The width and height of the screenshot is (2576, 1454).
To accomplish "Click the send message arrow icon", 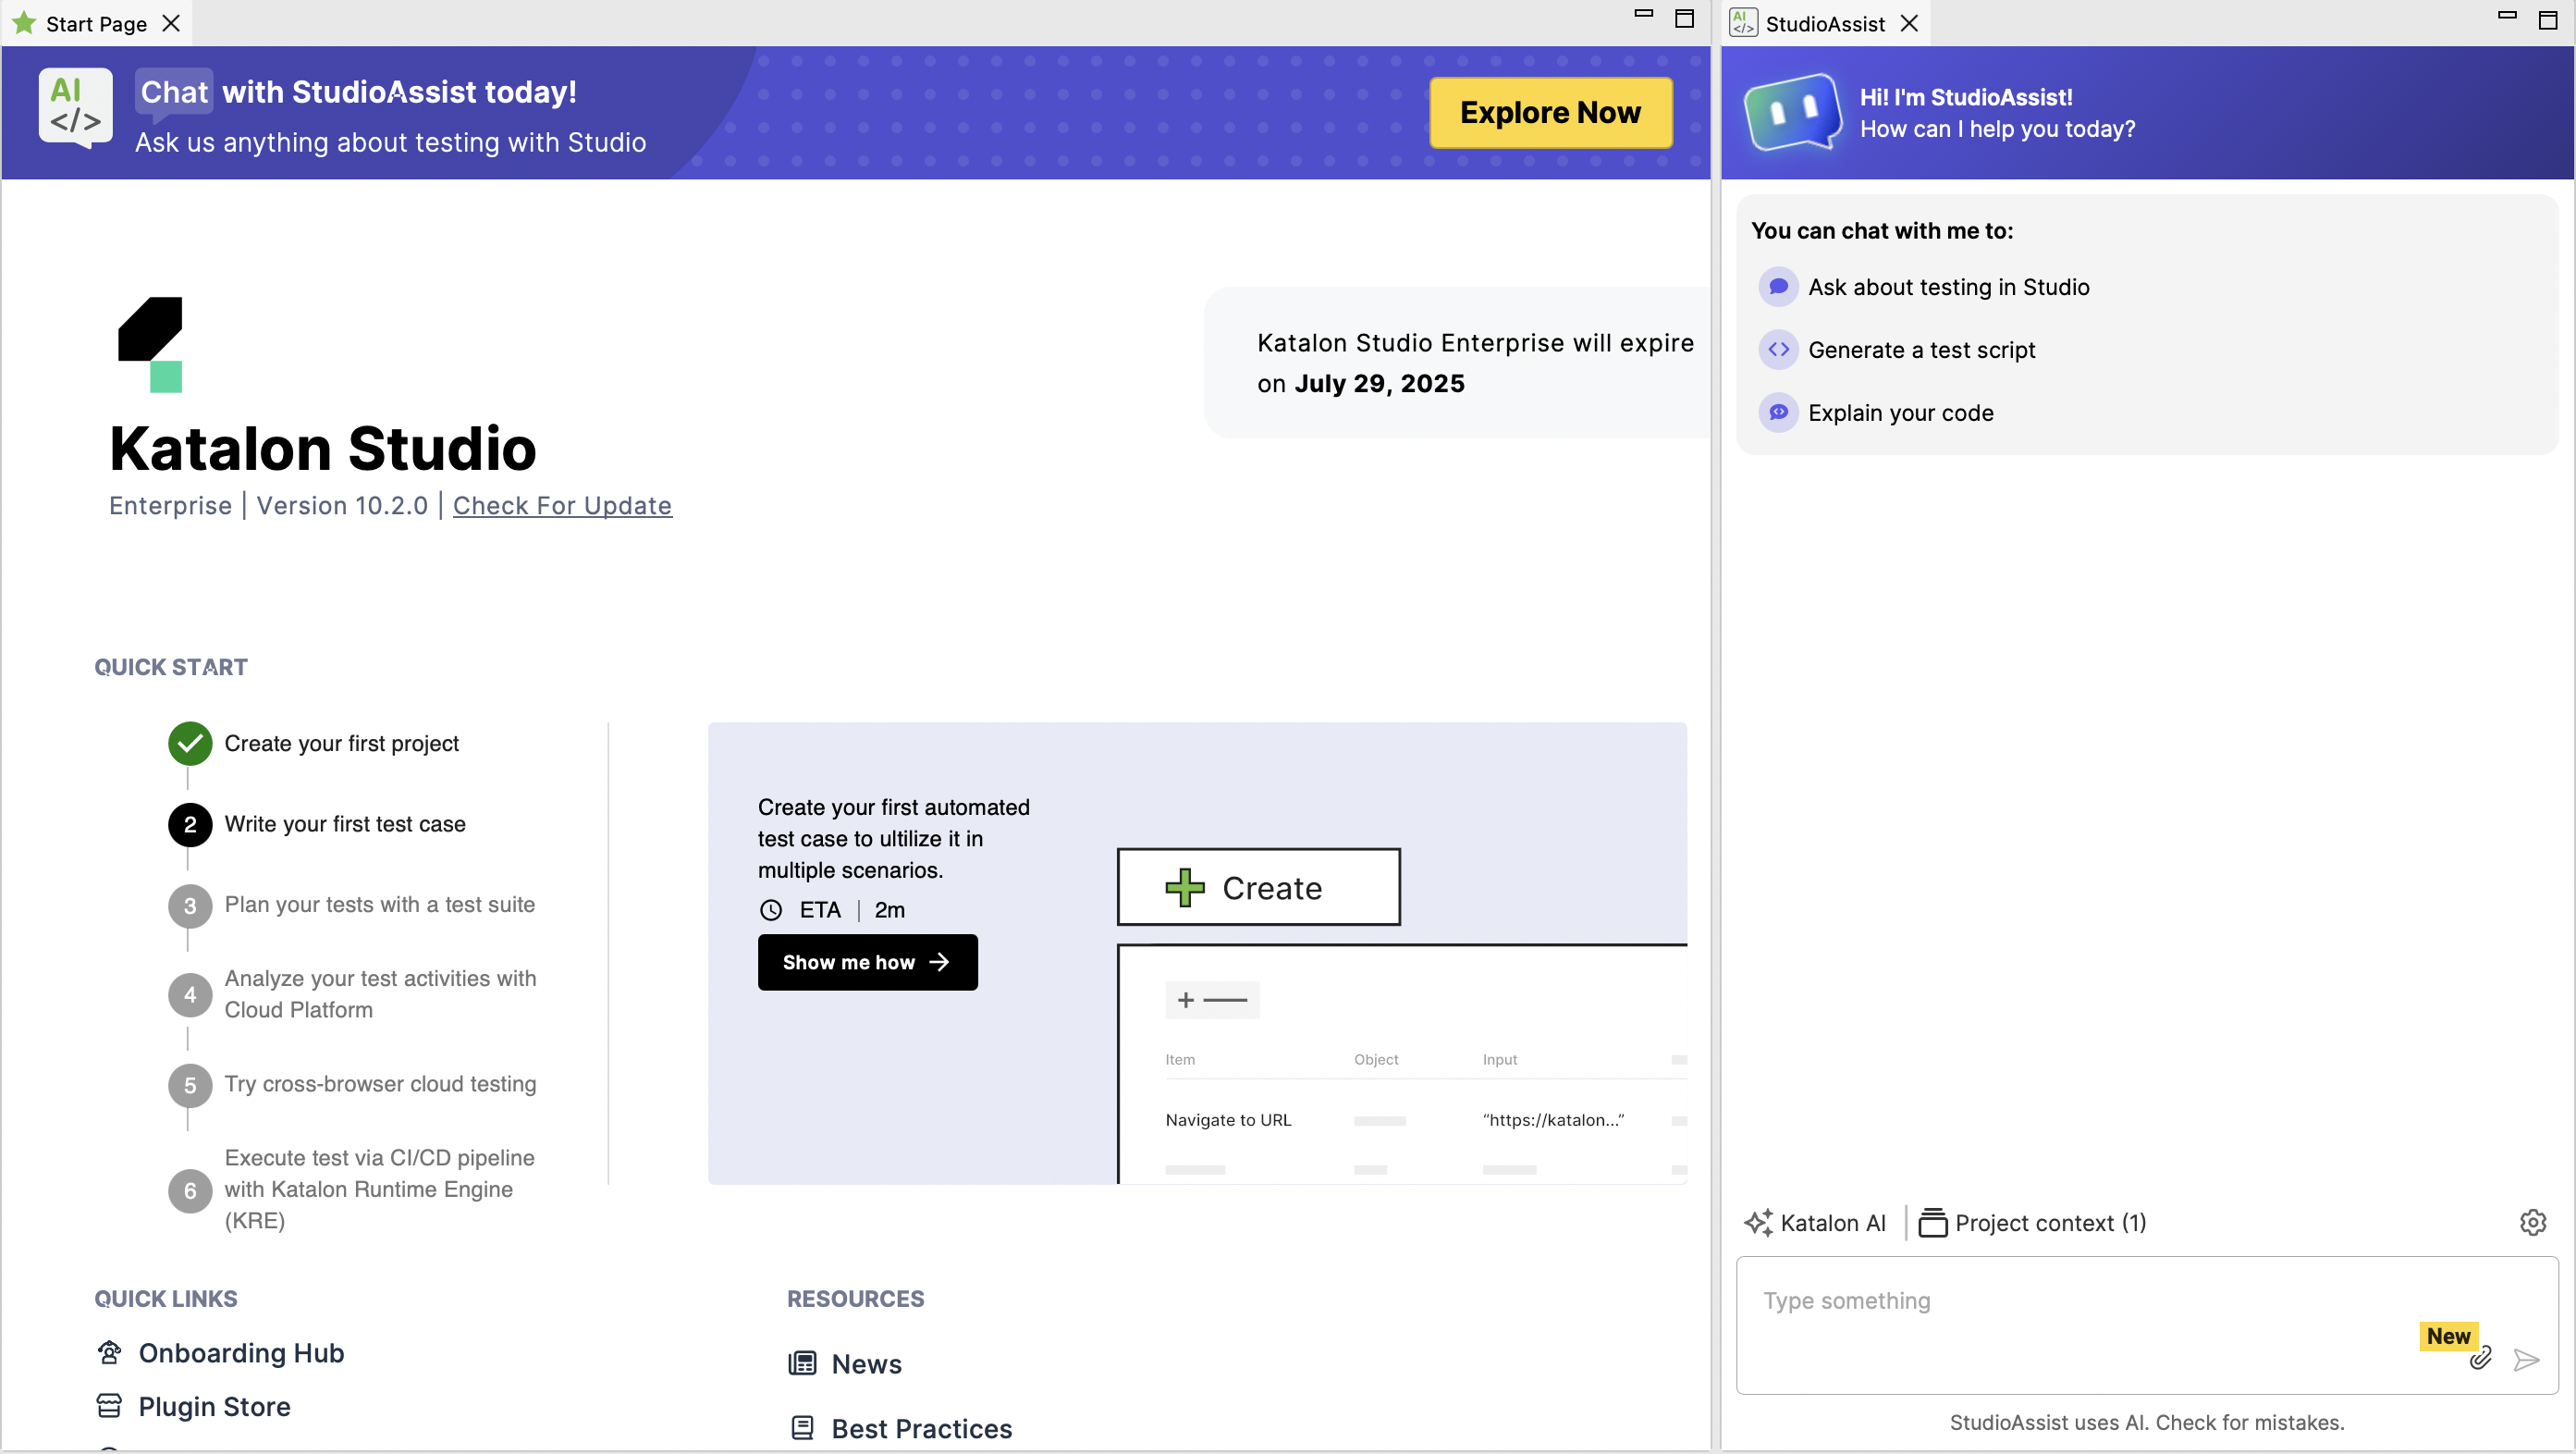I will (x=2526, y=1359).
